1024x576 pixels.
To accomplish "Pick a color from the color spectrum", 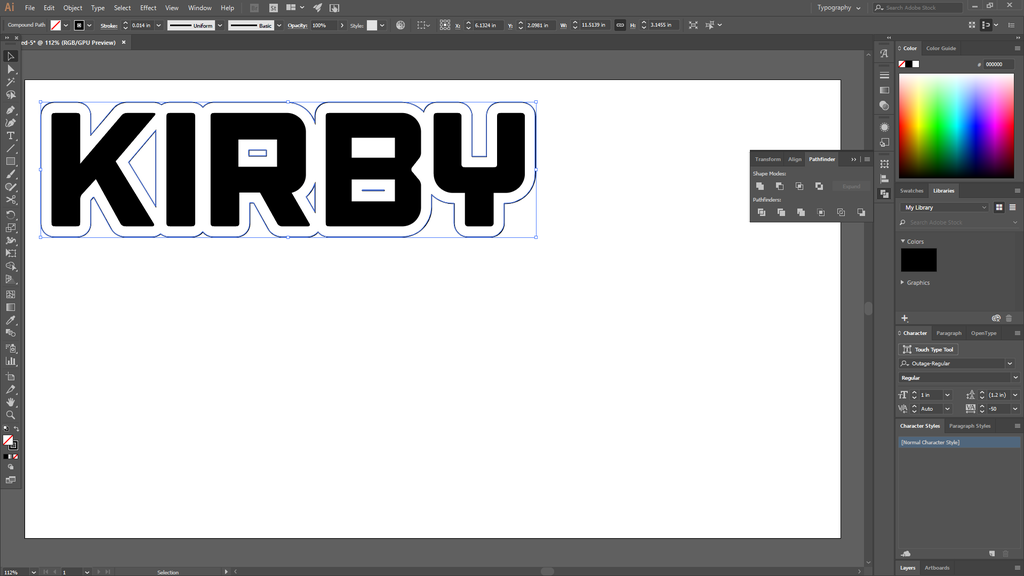I will coord(955,125).
